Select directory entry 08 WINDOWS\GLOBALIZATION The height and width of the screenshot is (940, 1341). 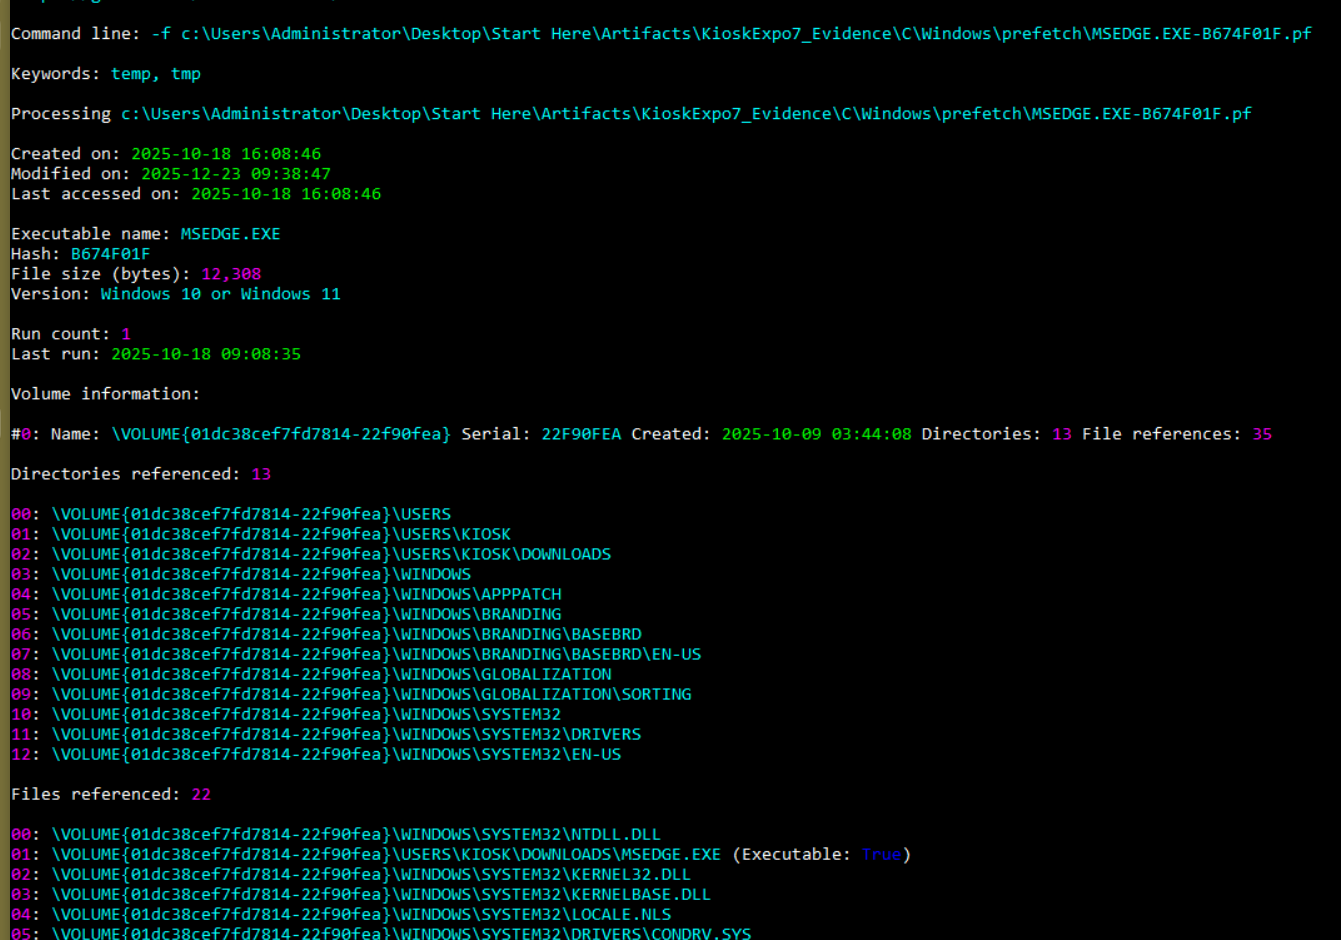click(311, 674)
